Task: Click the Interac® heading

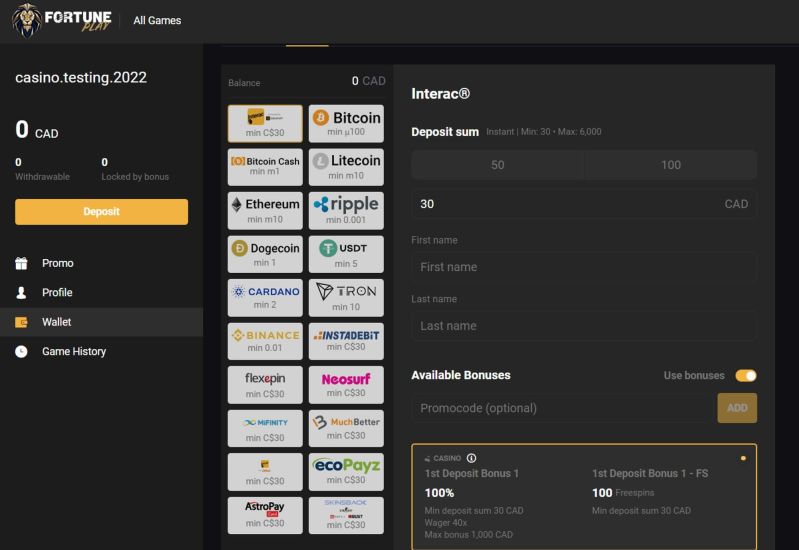Action: [441, 94]
